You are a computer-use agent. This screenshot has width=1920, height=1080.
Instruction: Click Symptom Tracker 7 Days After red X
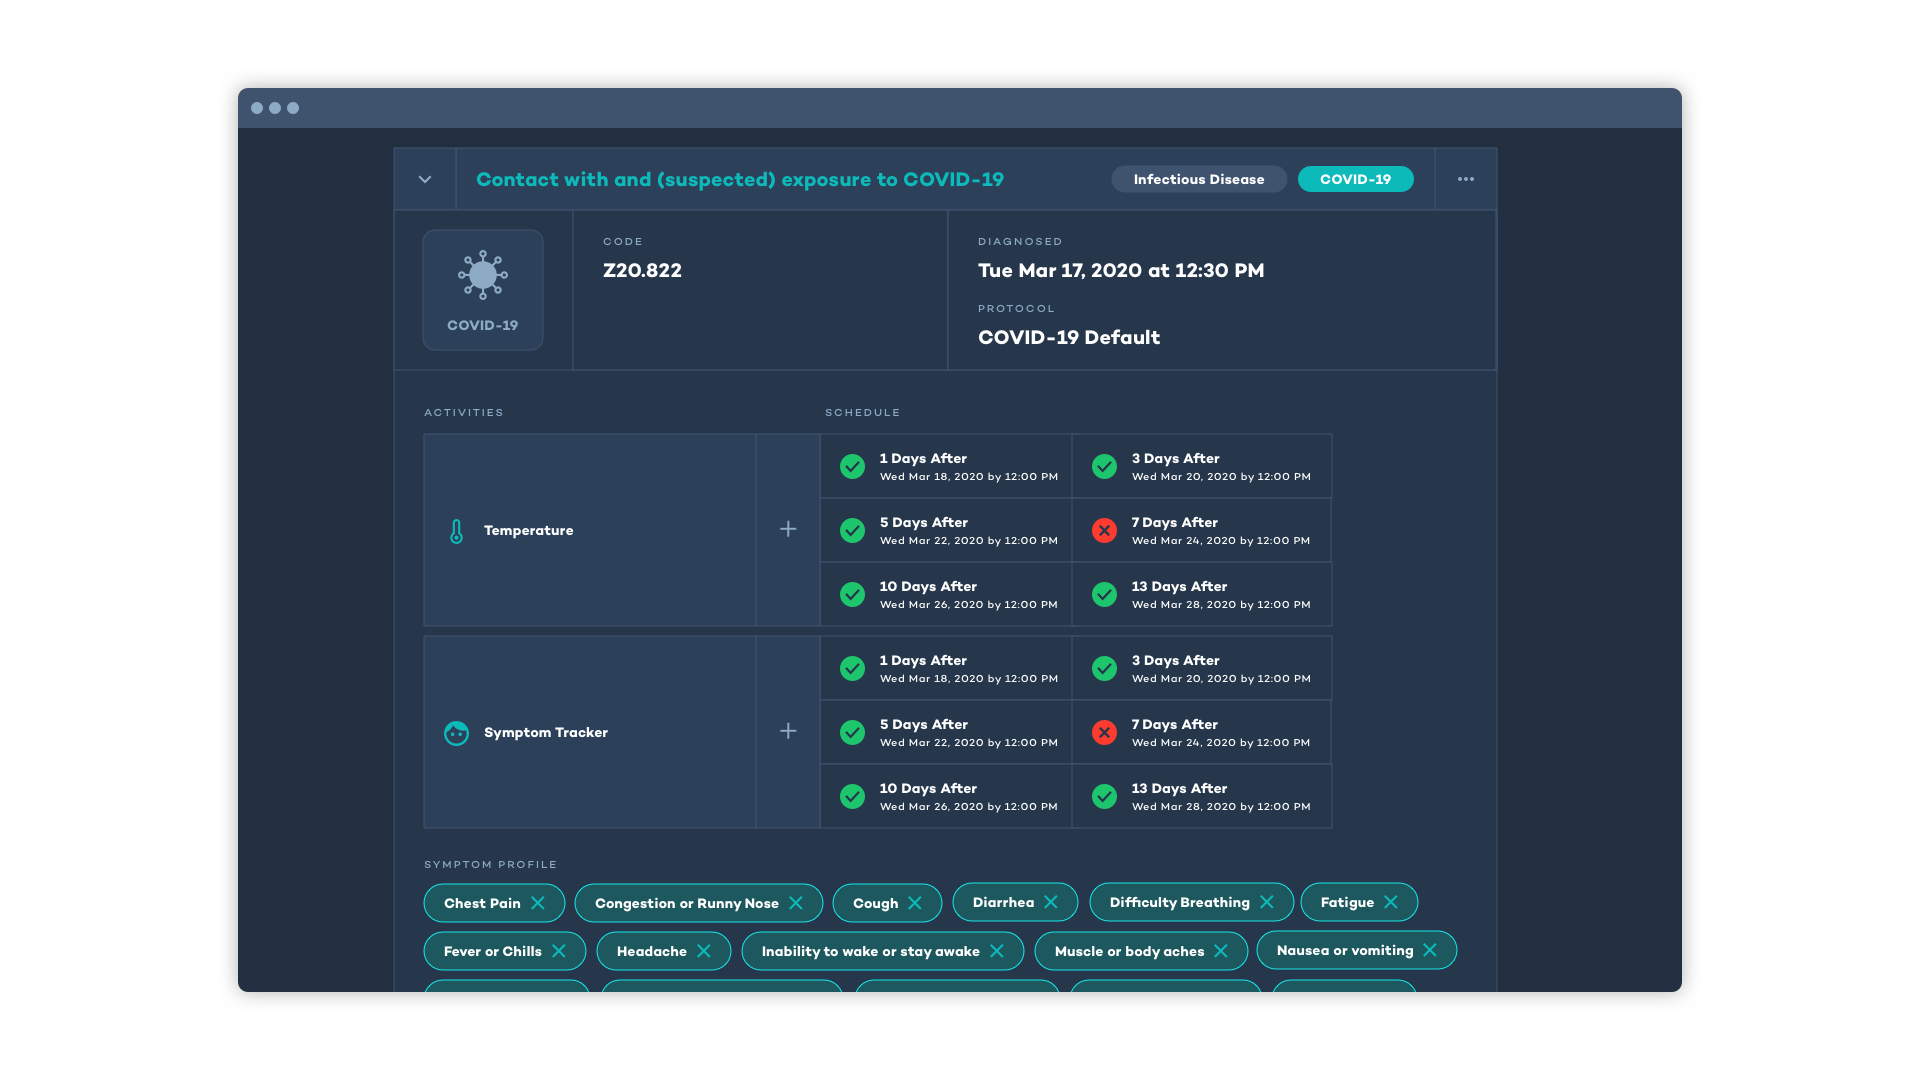tap(1104, 733)
